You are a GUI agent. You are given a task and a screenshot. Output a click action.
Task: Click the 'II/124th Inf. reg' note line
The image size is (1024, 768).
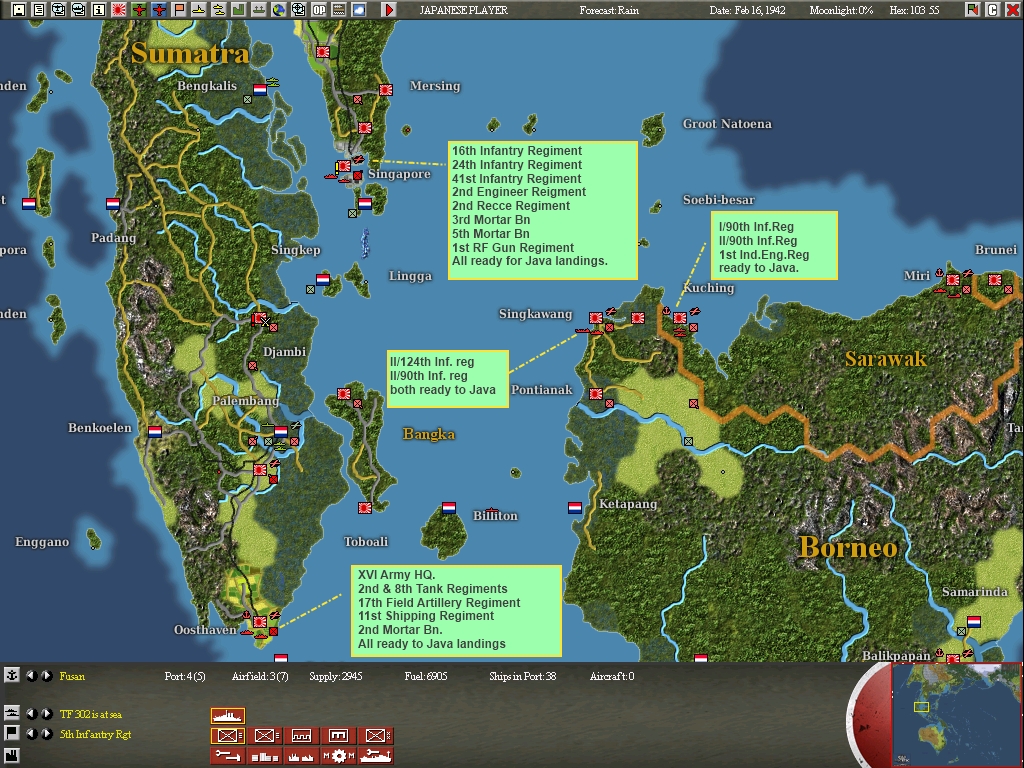432,362
